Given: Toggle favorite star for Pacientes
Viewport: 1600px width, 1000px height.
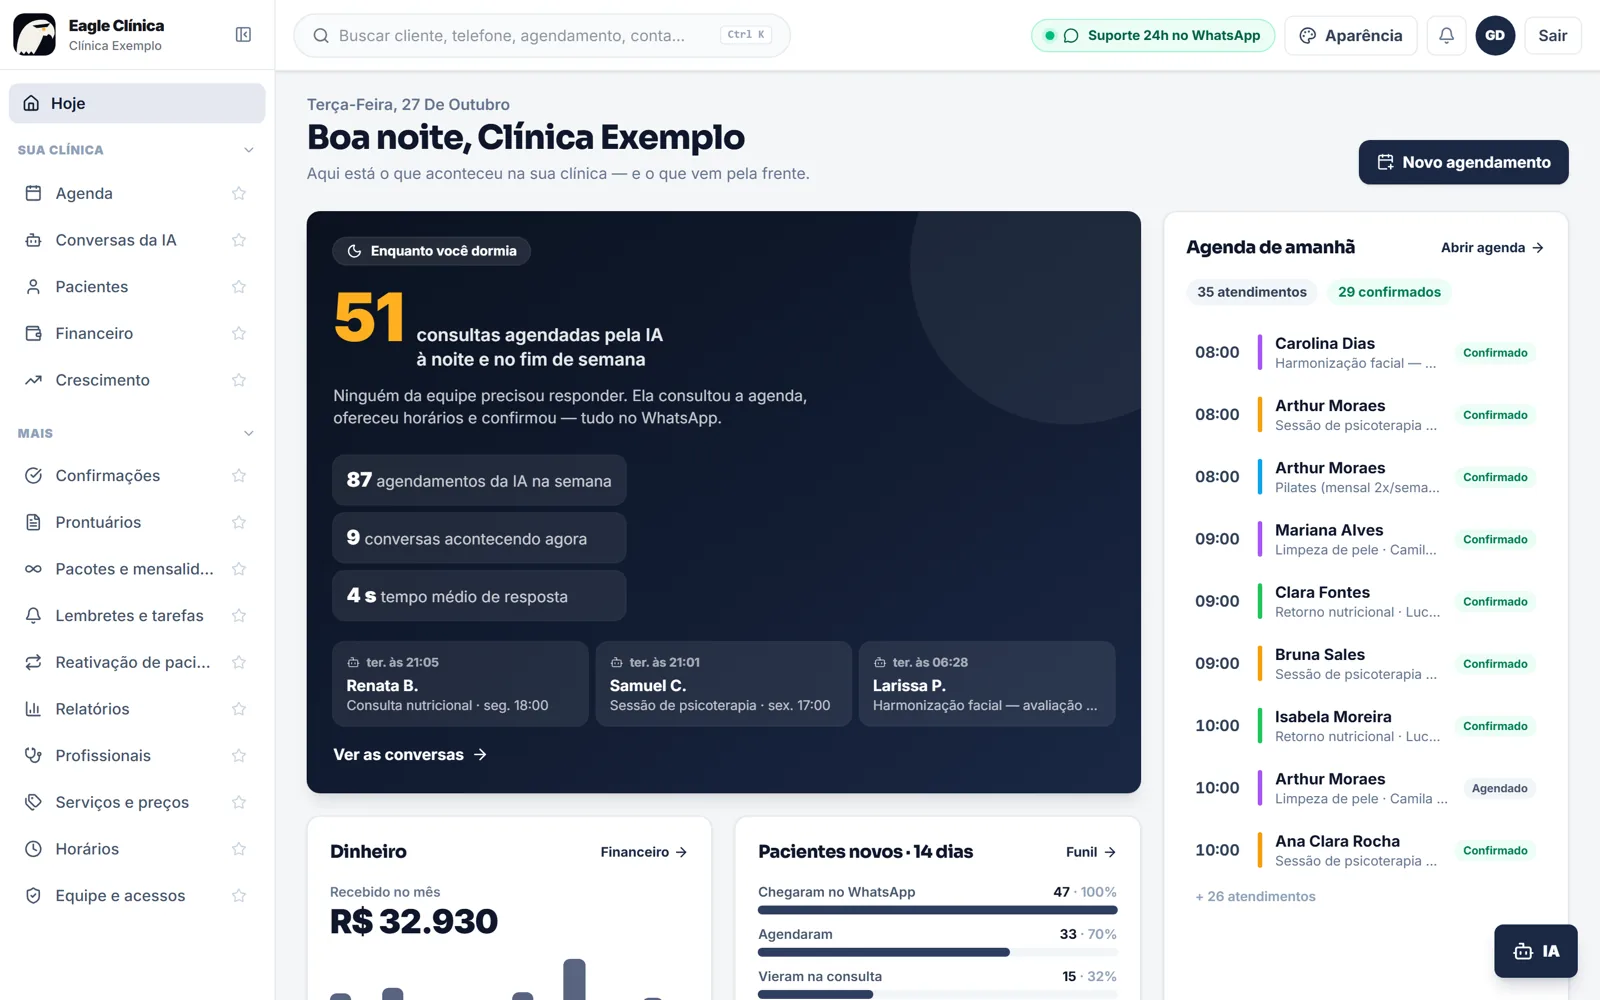Looking at the screenshot, I should [239, 287].
